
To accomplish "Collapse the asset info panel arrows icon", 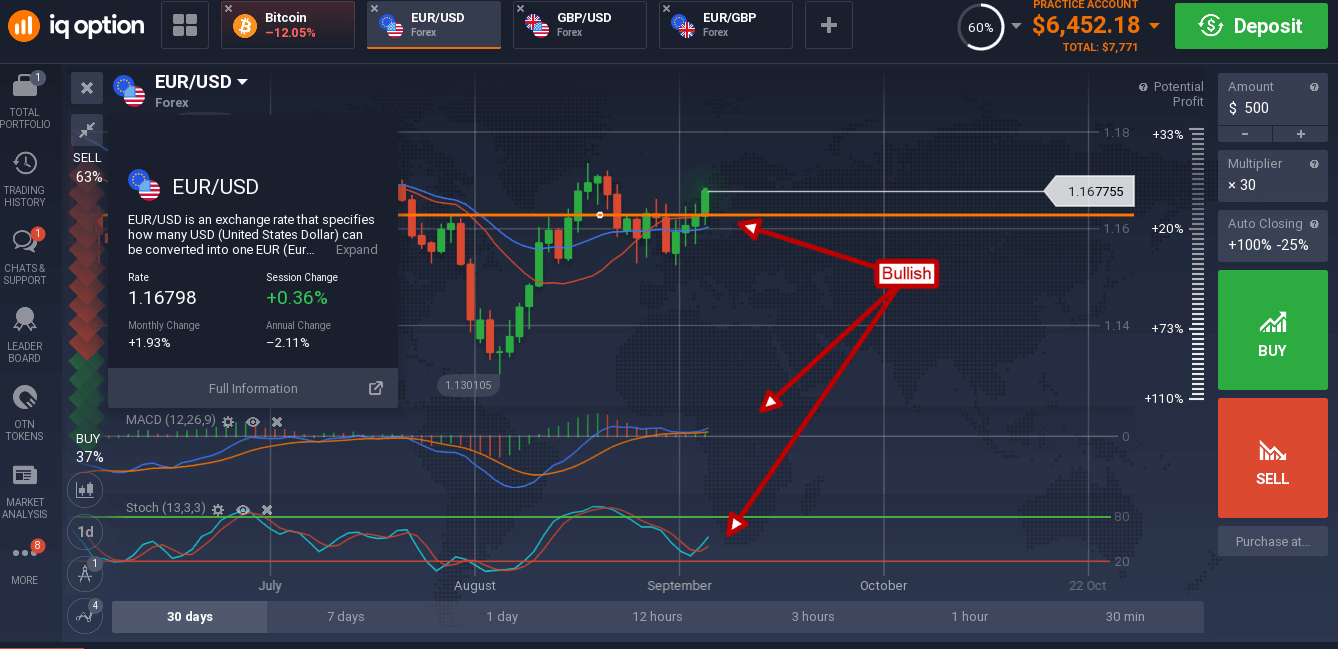I will [x=87, y=129].
